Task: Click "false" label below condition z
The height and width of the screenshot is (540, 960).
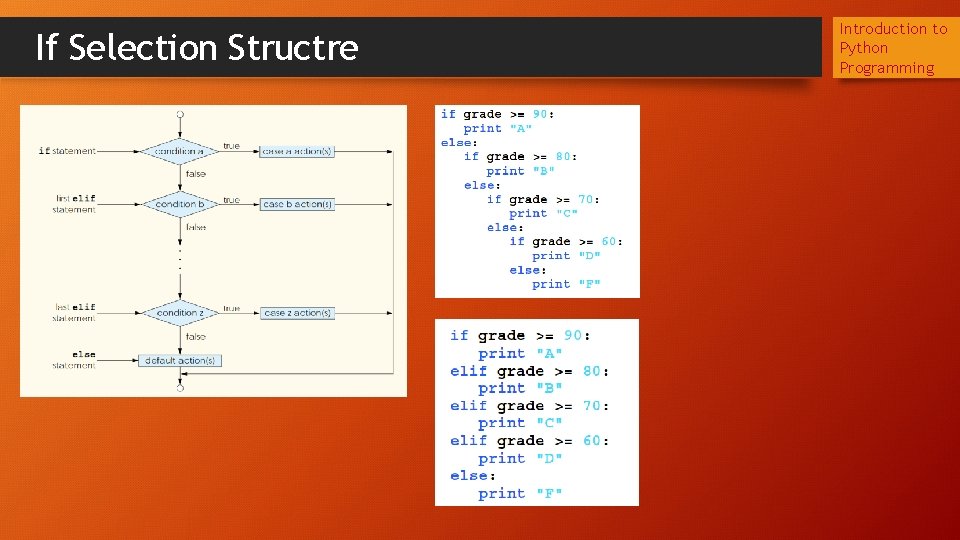Action: tap(196, 337)
